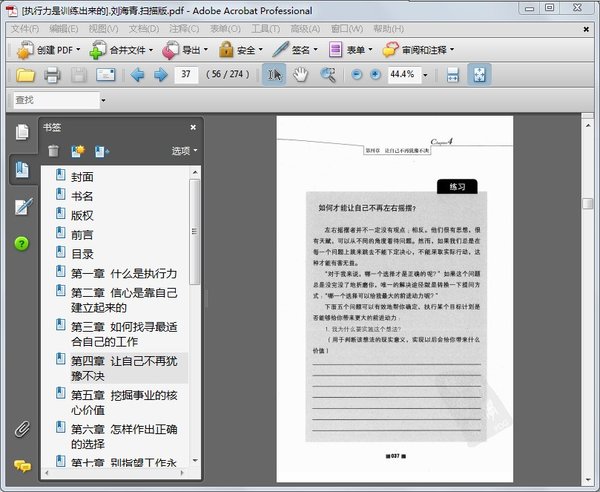Viewport: 600px width, 492px height.
Task: Open the Attachments paperclip panel
Action: 21,430
